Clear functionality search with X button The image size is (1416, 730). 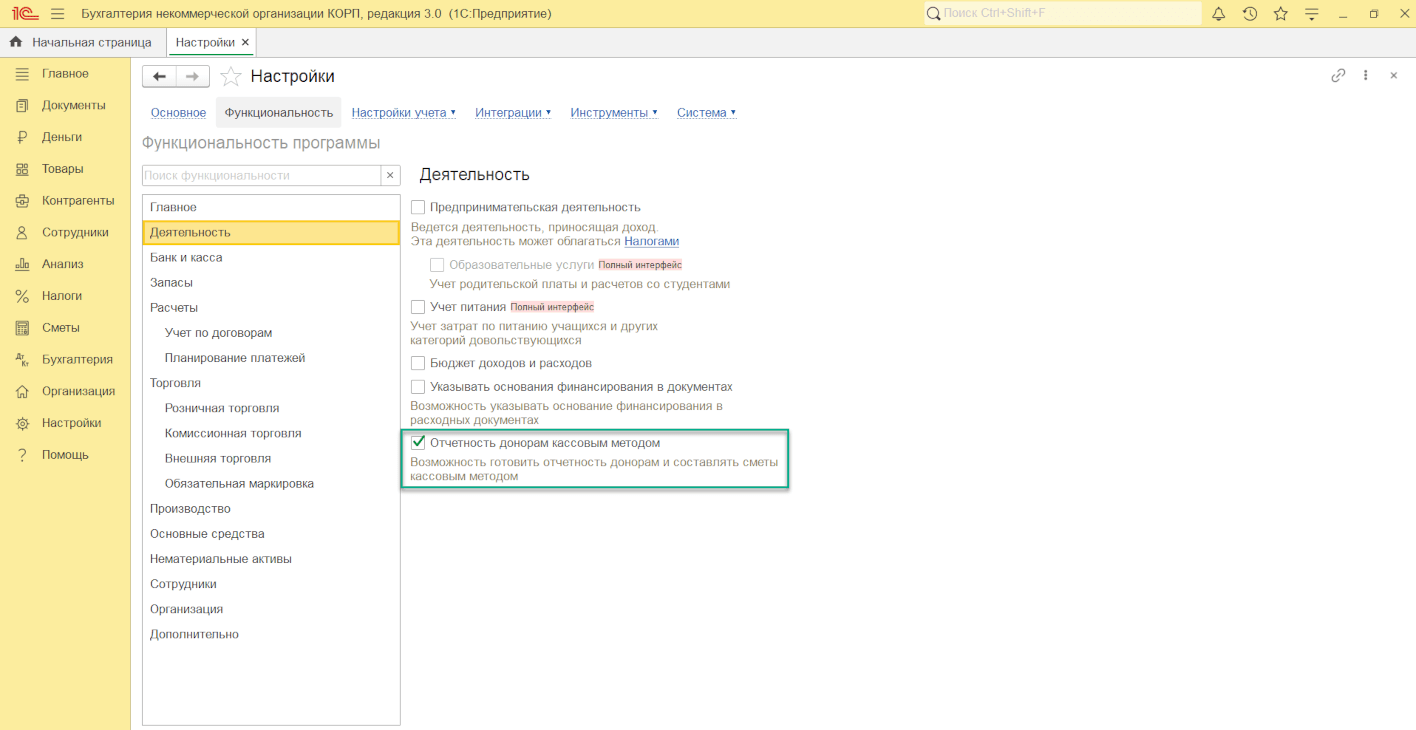pyautogui.click(x=391, y=175)
